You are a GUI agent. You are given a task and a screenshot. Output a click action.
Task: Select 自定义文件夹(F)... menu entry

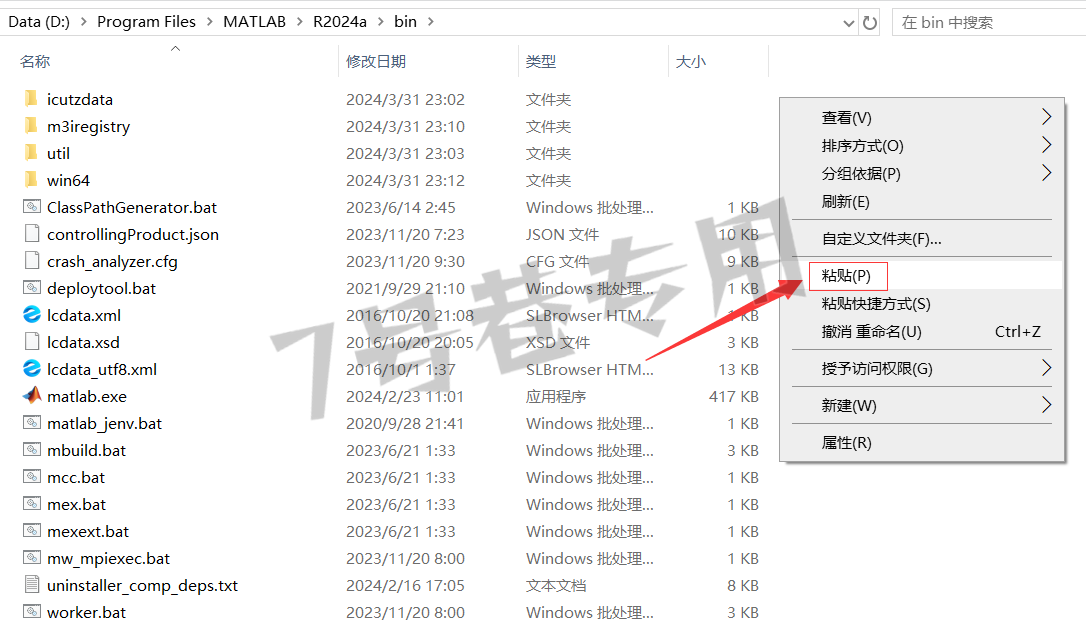(x=923, y=239)
